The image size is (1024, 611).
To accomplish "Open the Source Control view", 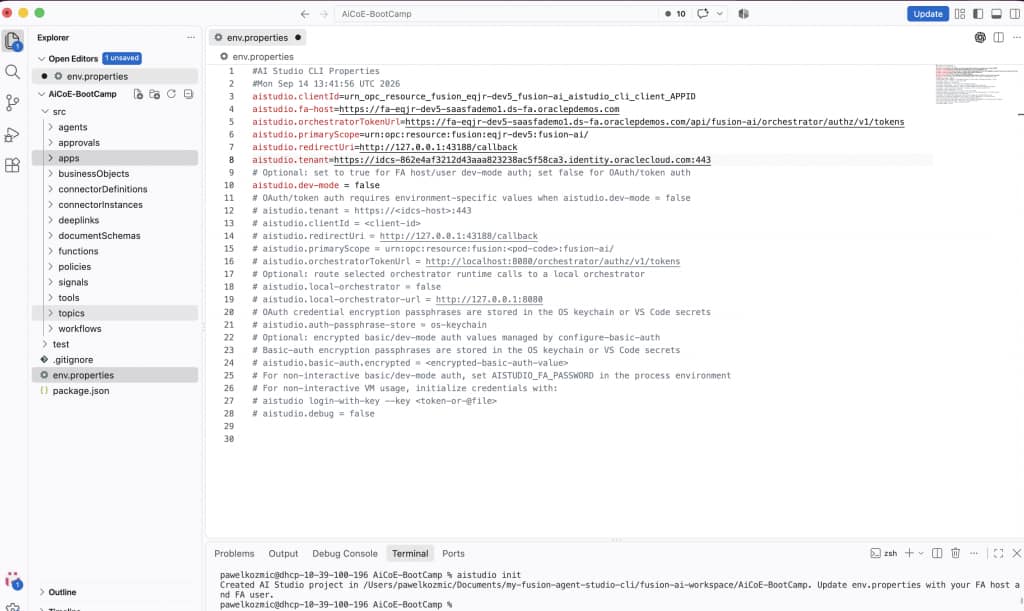I will click(x=12, y=102).
